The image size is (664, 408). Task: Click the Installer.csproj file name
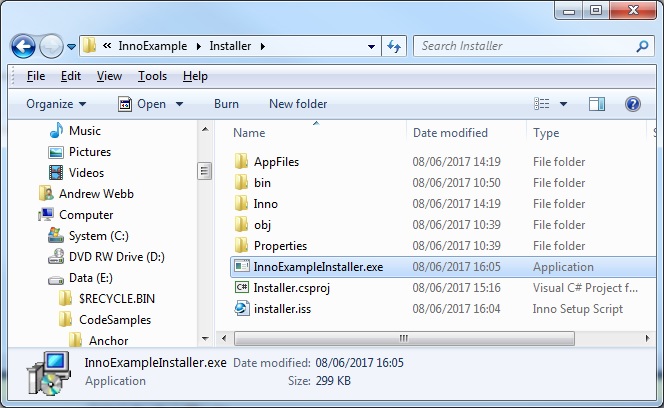[291, 288]
